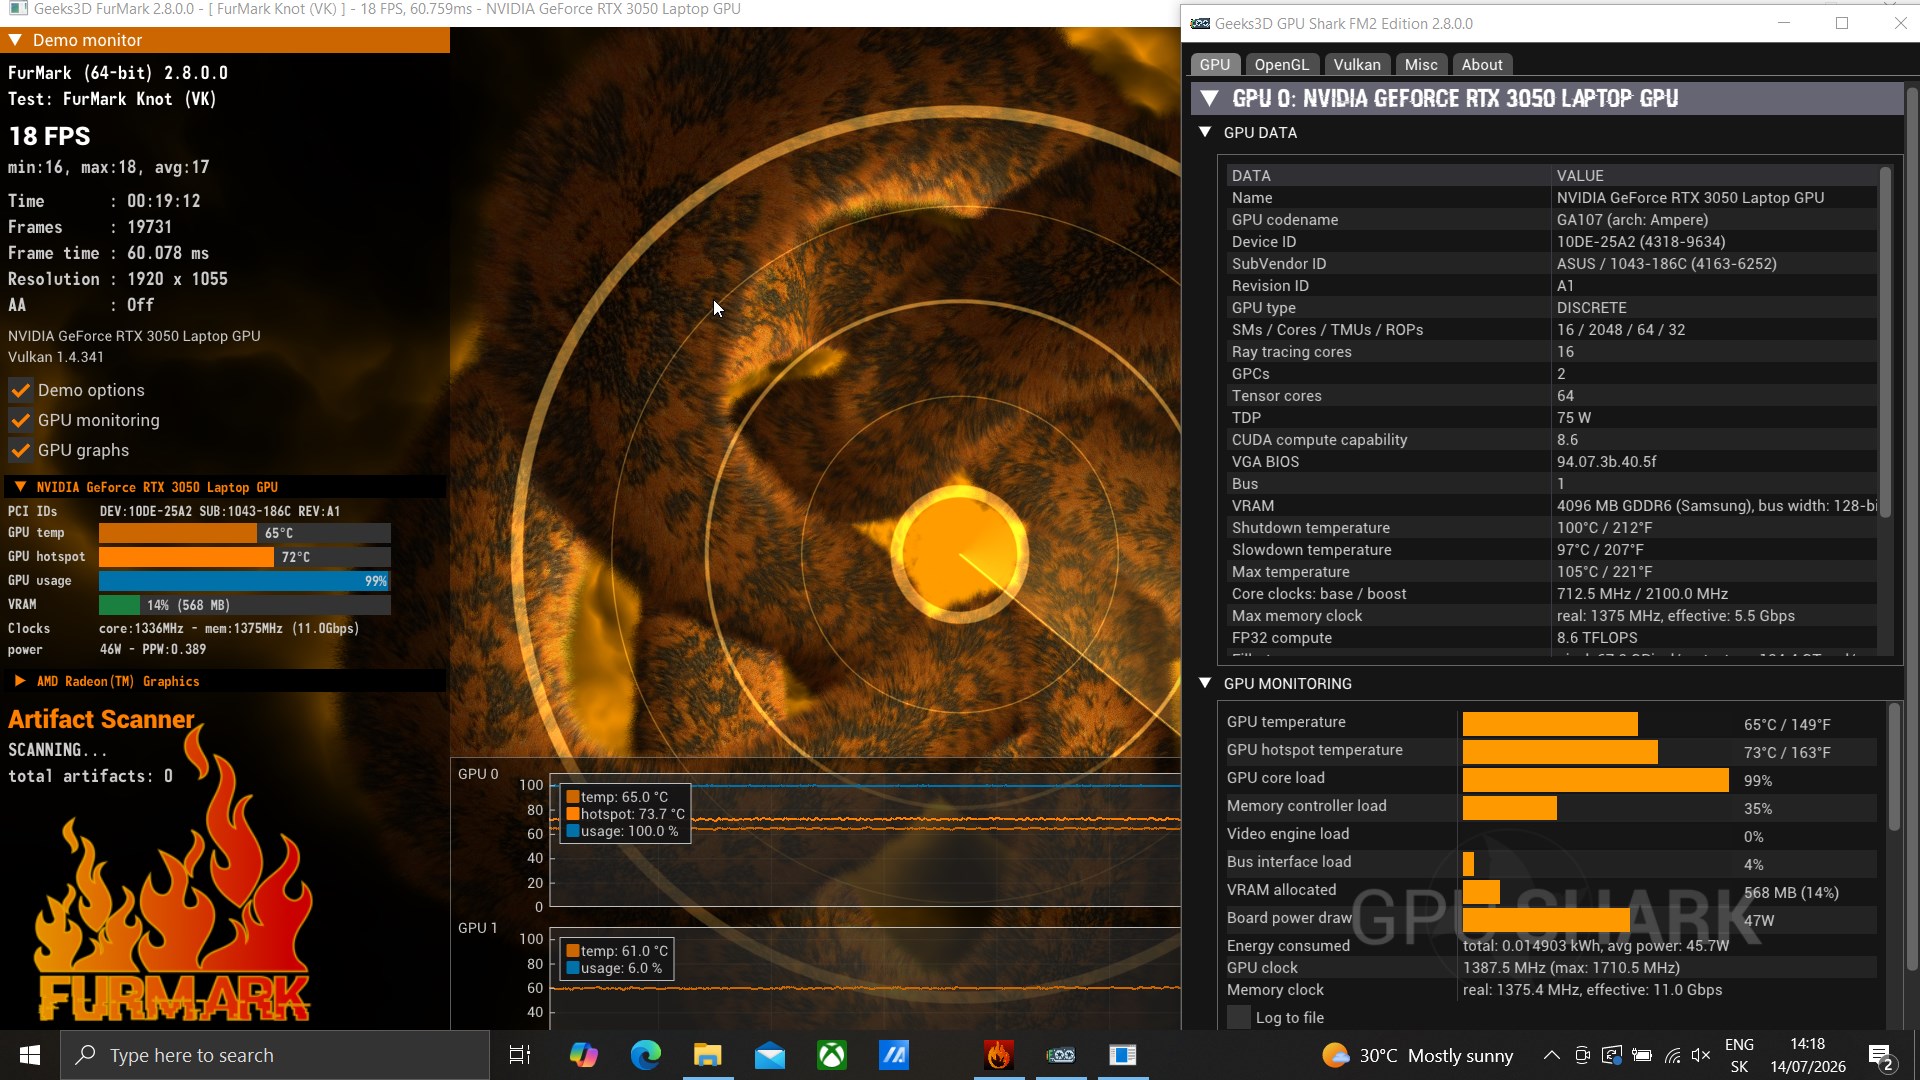This screenshot has width=1920, height=1080.
Task: Open the blue slash-logo app on the taskbar
Action: pos(894,1055)
